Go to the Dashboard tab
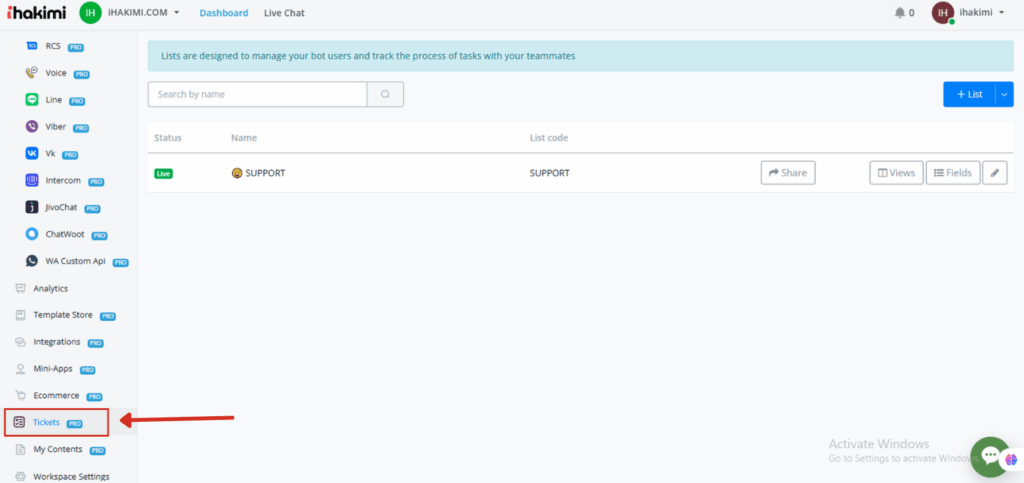Image resolution: width=1024 pixels, height=483 pixels. (x=224, y=13)
